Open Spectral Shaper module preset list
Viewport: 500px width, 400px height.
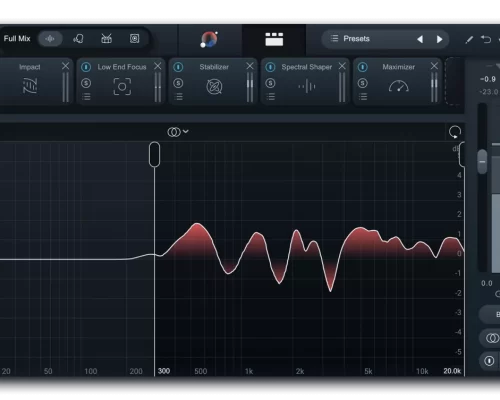(270, 97)
